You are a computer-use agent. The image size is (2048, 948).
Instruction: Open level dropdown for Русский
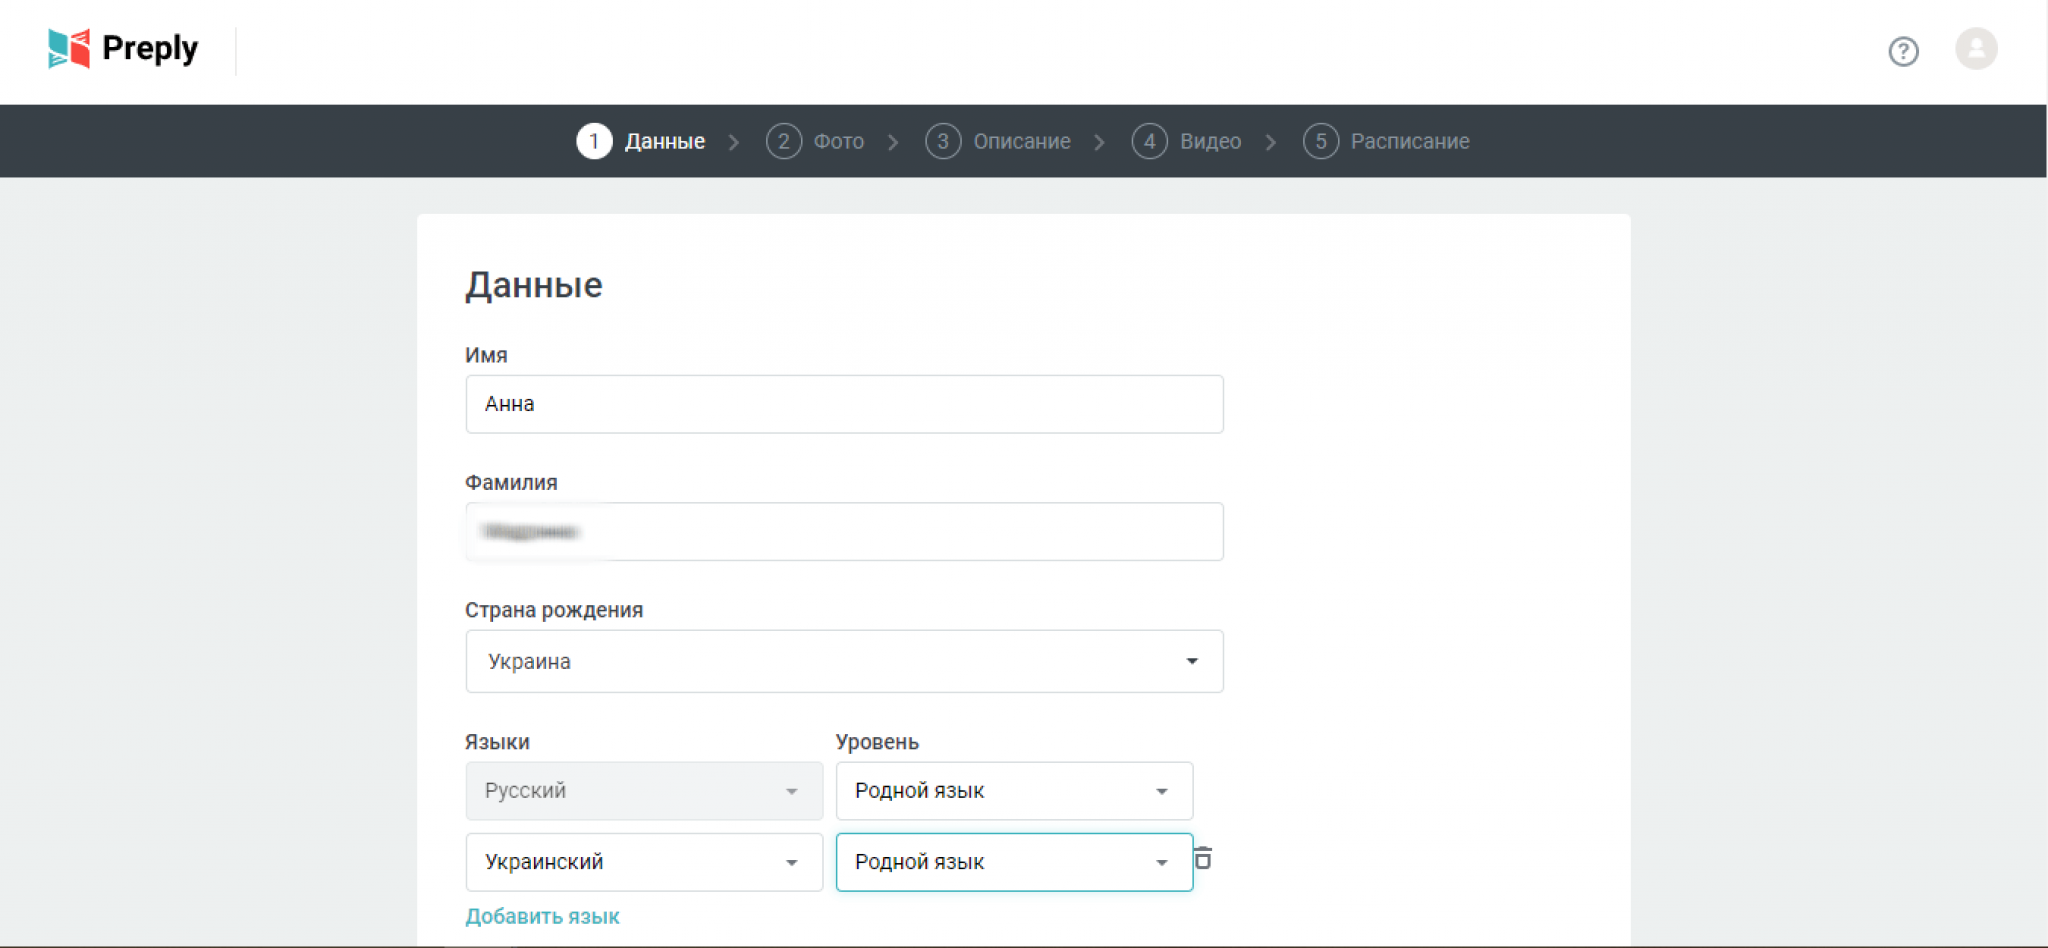coord(1013,791)
